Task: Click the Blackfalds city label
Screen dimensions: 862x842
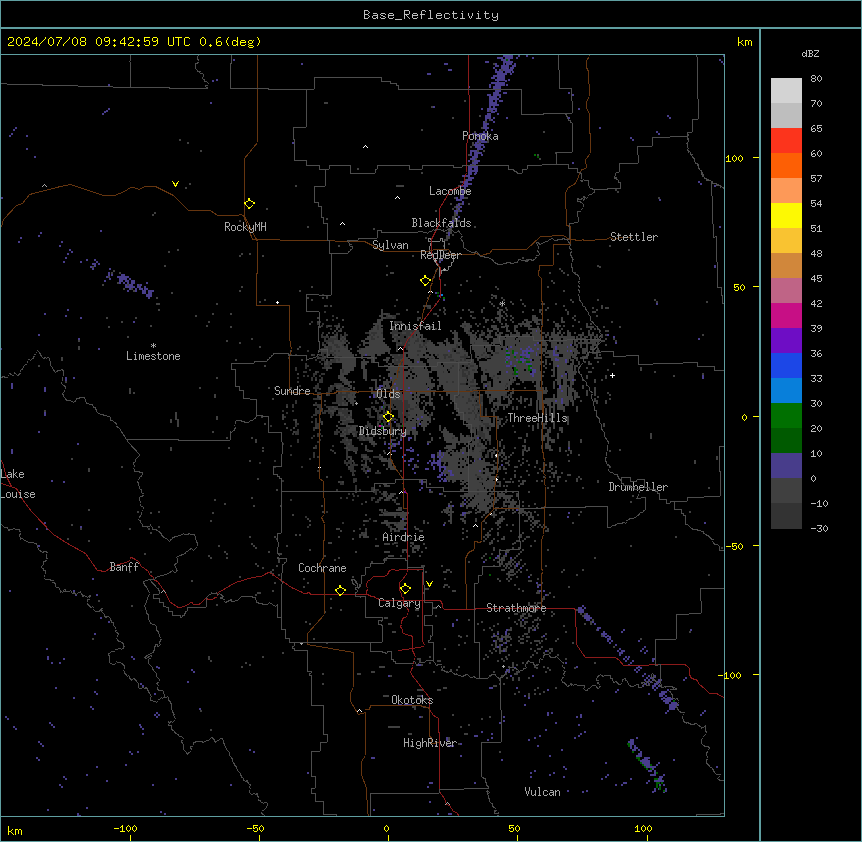Action: (x=441, y=223)
